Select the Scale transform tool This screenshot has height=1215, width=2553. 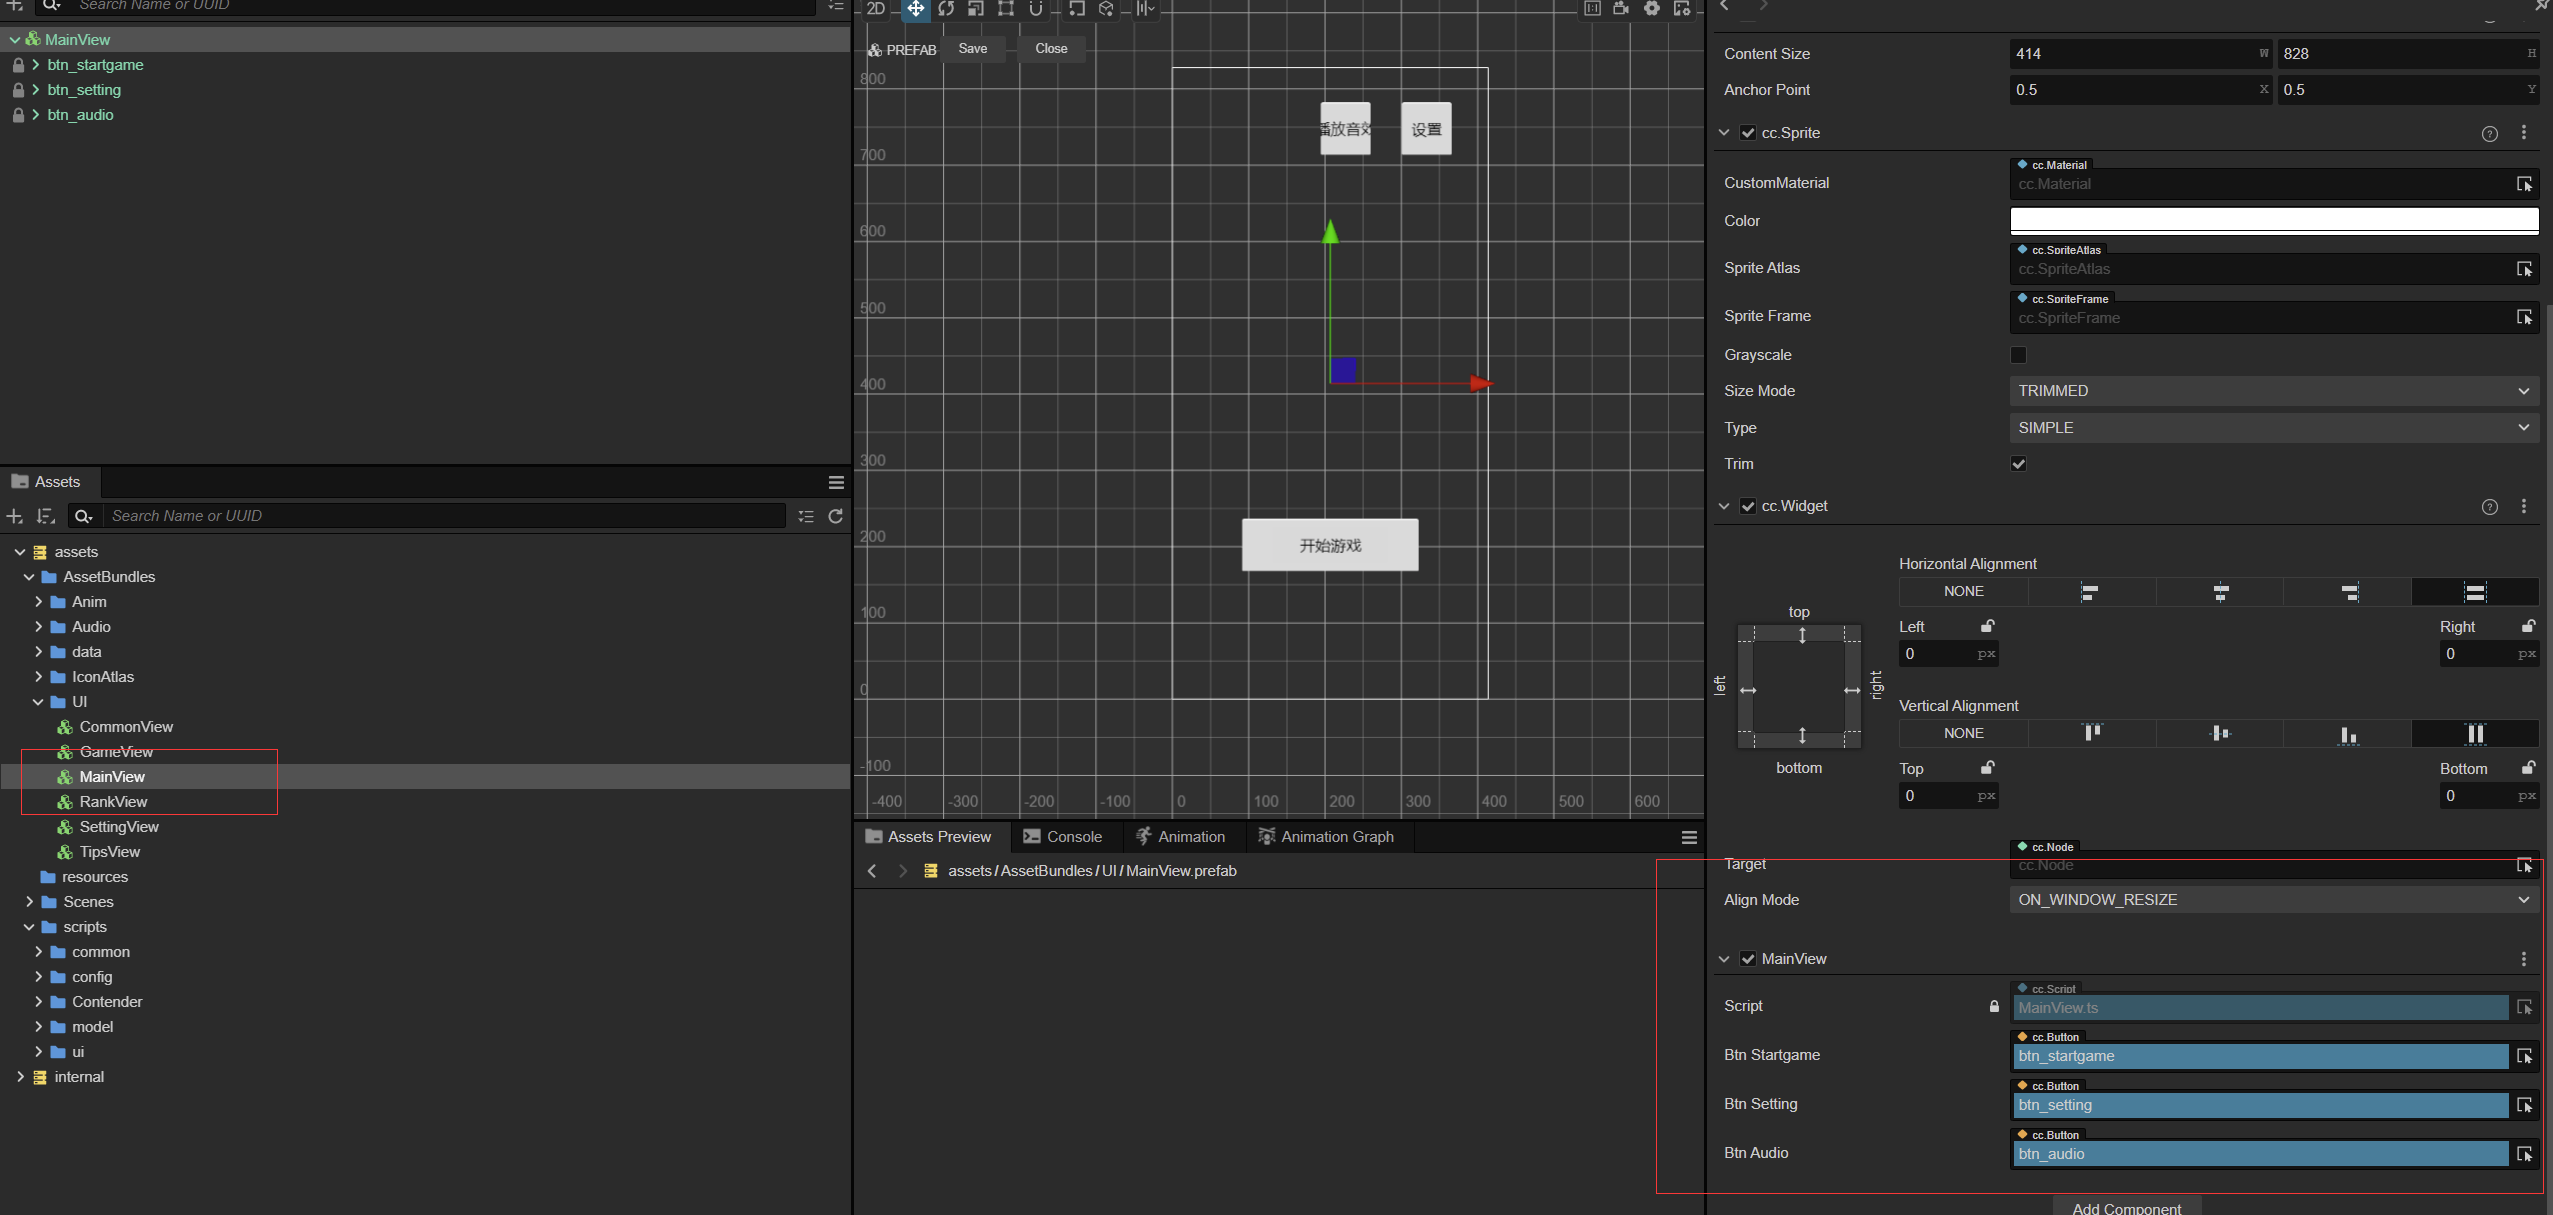[976, 9]
